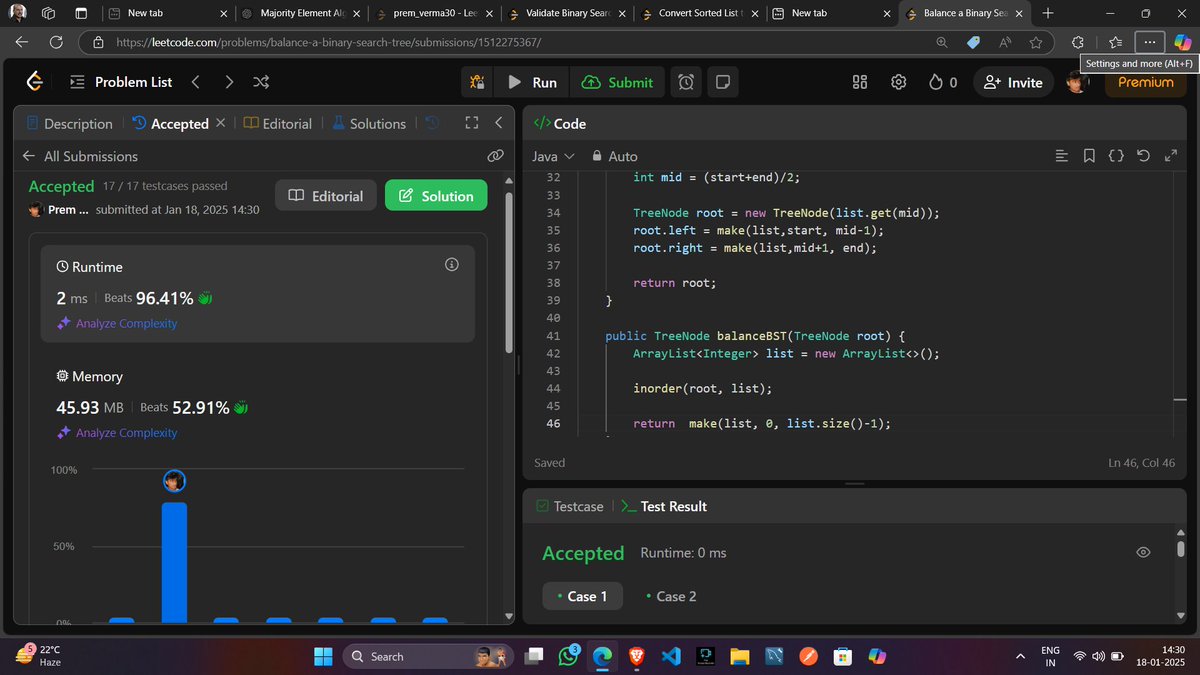Open the notes sticky note icon
Viewport: 1200px width, 675px height.
coord(723,82)
